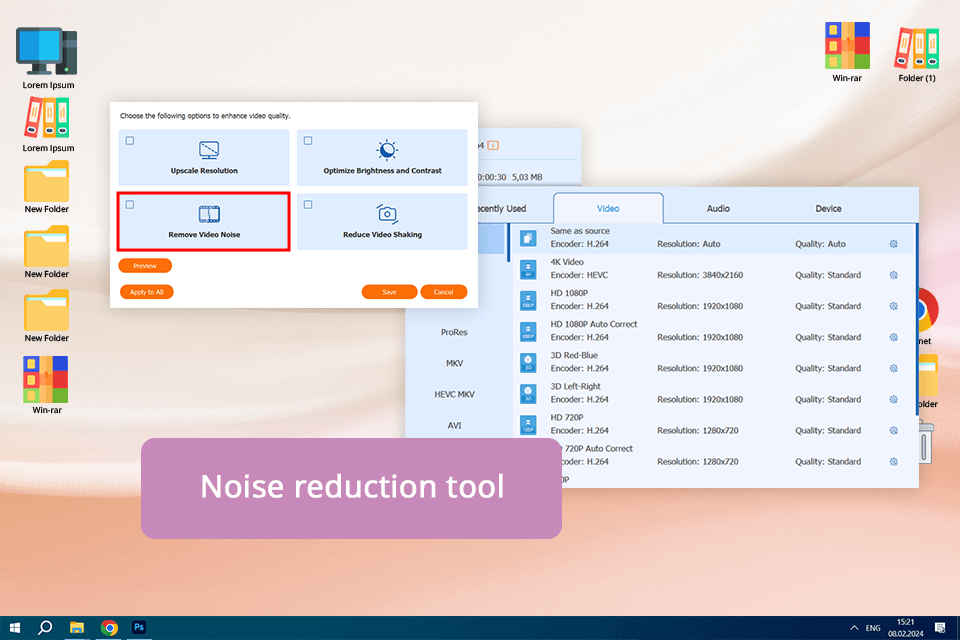The width and height of the screenshot is (960, 640).
Task: Open settings gear for 3D Left-Right preset
Action: pos(893,399)
